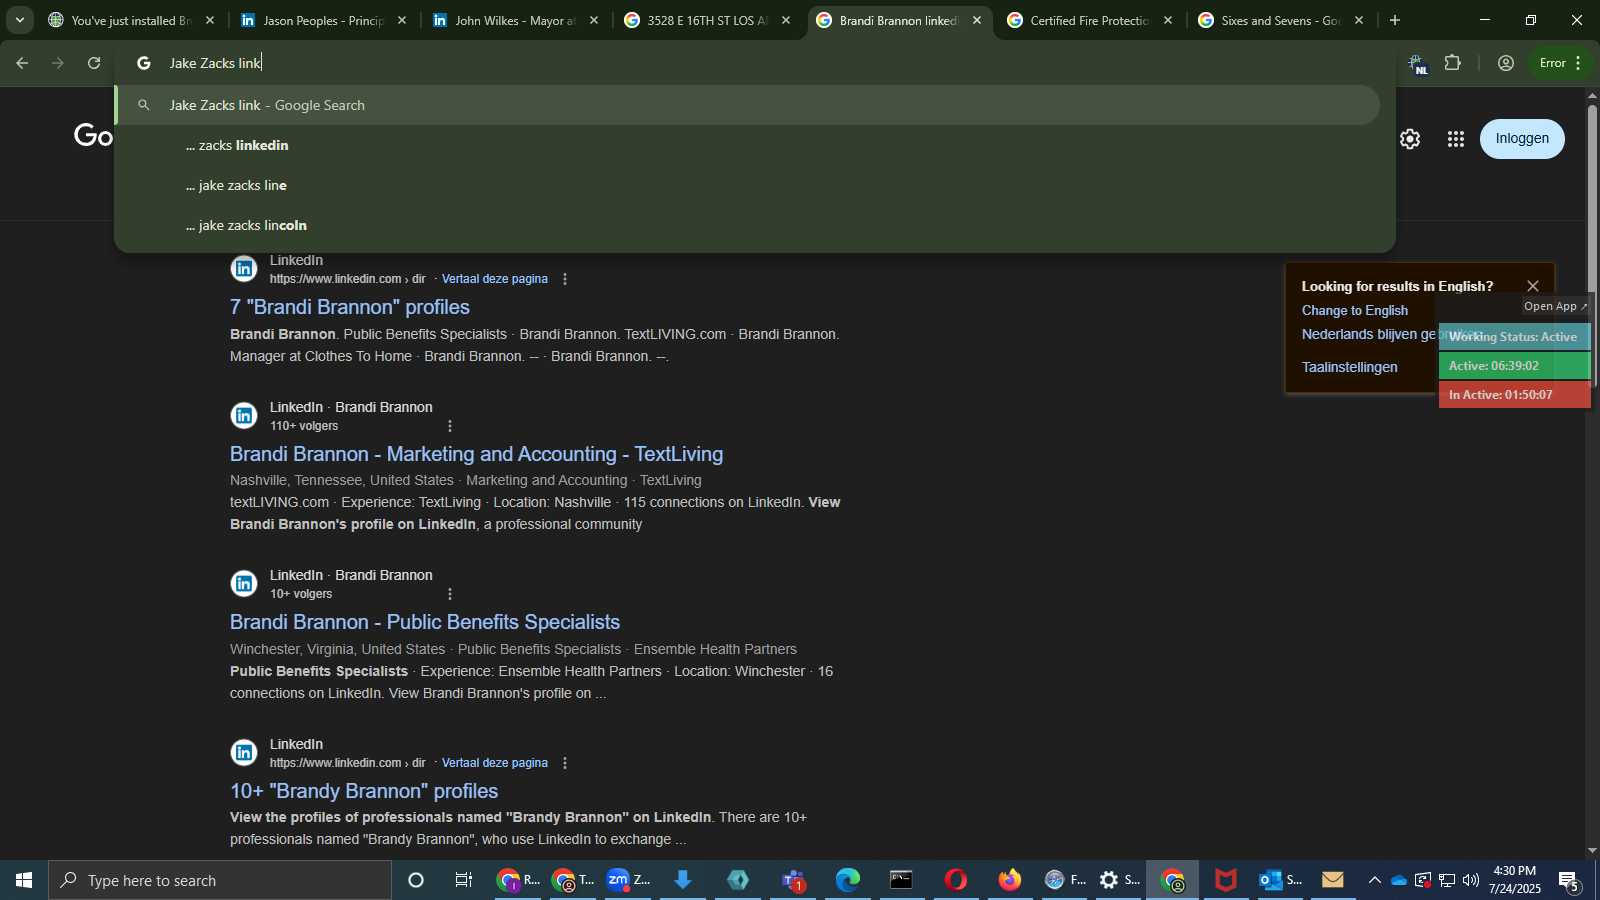This screenshot has width=1600, height=900.
Task: Open options for '10+ Brandy Brannon profiles' result
Action: (x=565, y=763)
